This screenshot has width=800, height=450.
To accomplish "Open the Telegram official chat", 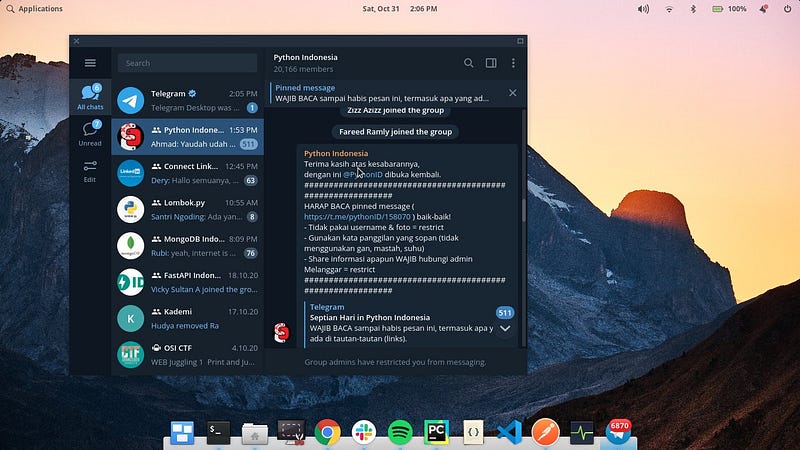I will point(187,100).
